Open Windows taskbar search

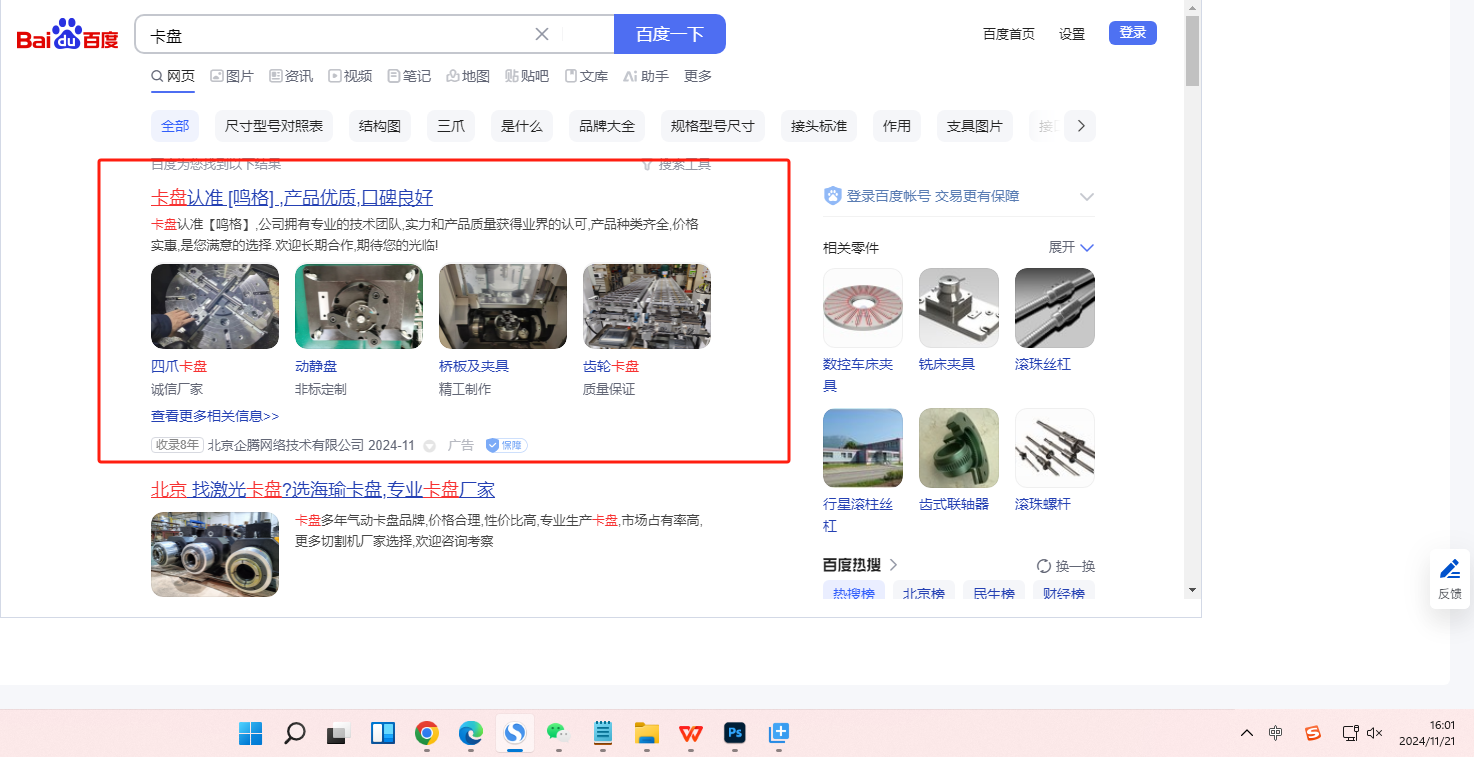point(294,733)
